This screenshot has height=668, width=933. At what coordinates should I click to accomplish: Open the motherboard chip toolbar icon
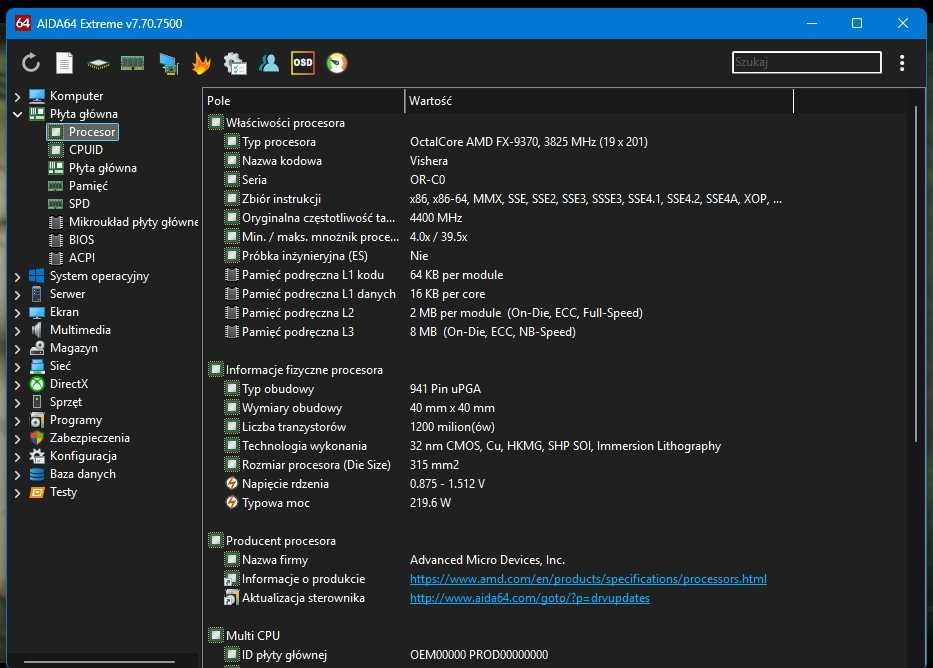click(x=98, y=63)
